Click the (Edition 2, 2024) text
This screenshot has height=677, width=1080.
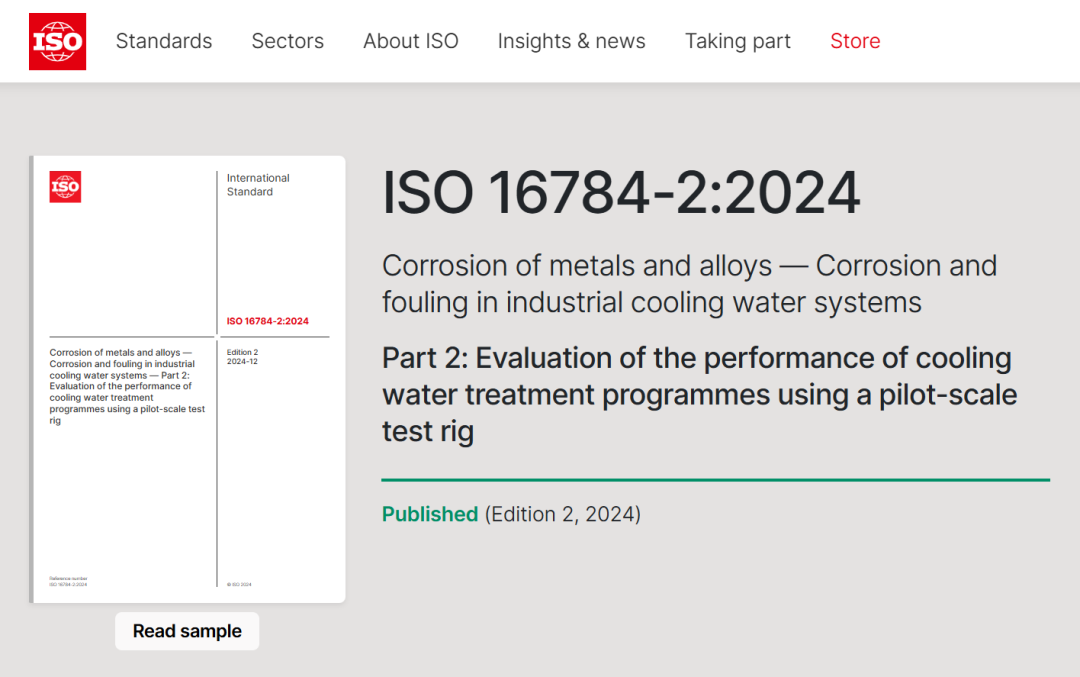coord(562,514)
